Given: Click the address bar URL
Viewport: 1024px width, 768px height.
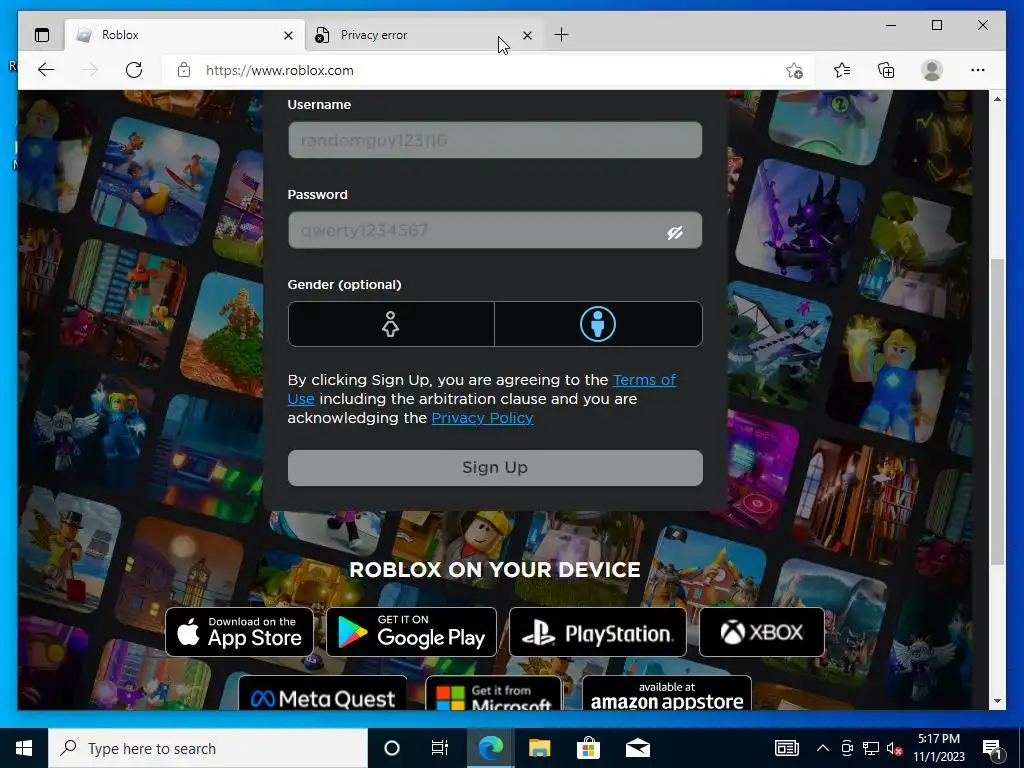Looking at the screenshot, I should pos(280,71).
